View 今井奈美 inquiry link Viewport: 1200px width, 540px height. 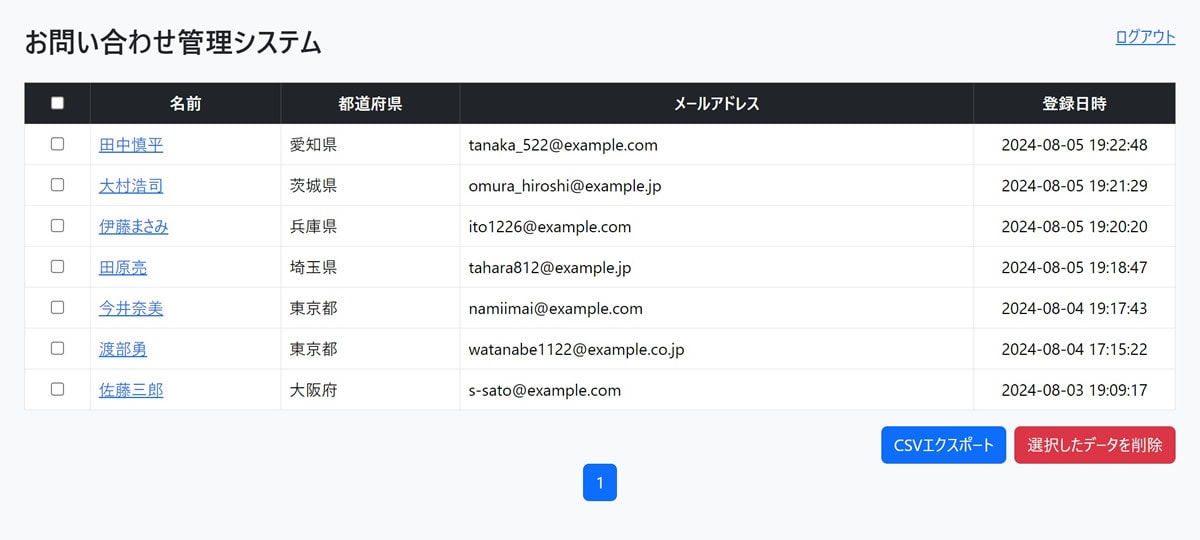click(x=131, y=308)
